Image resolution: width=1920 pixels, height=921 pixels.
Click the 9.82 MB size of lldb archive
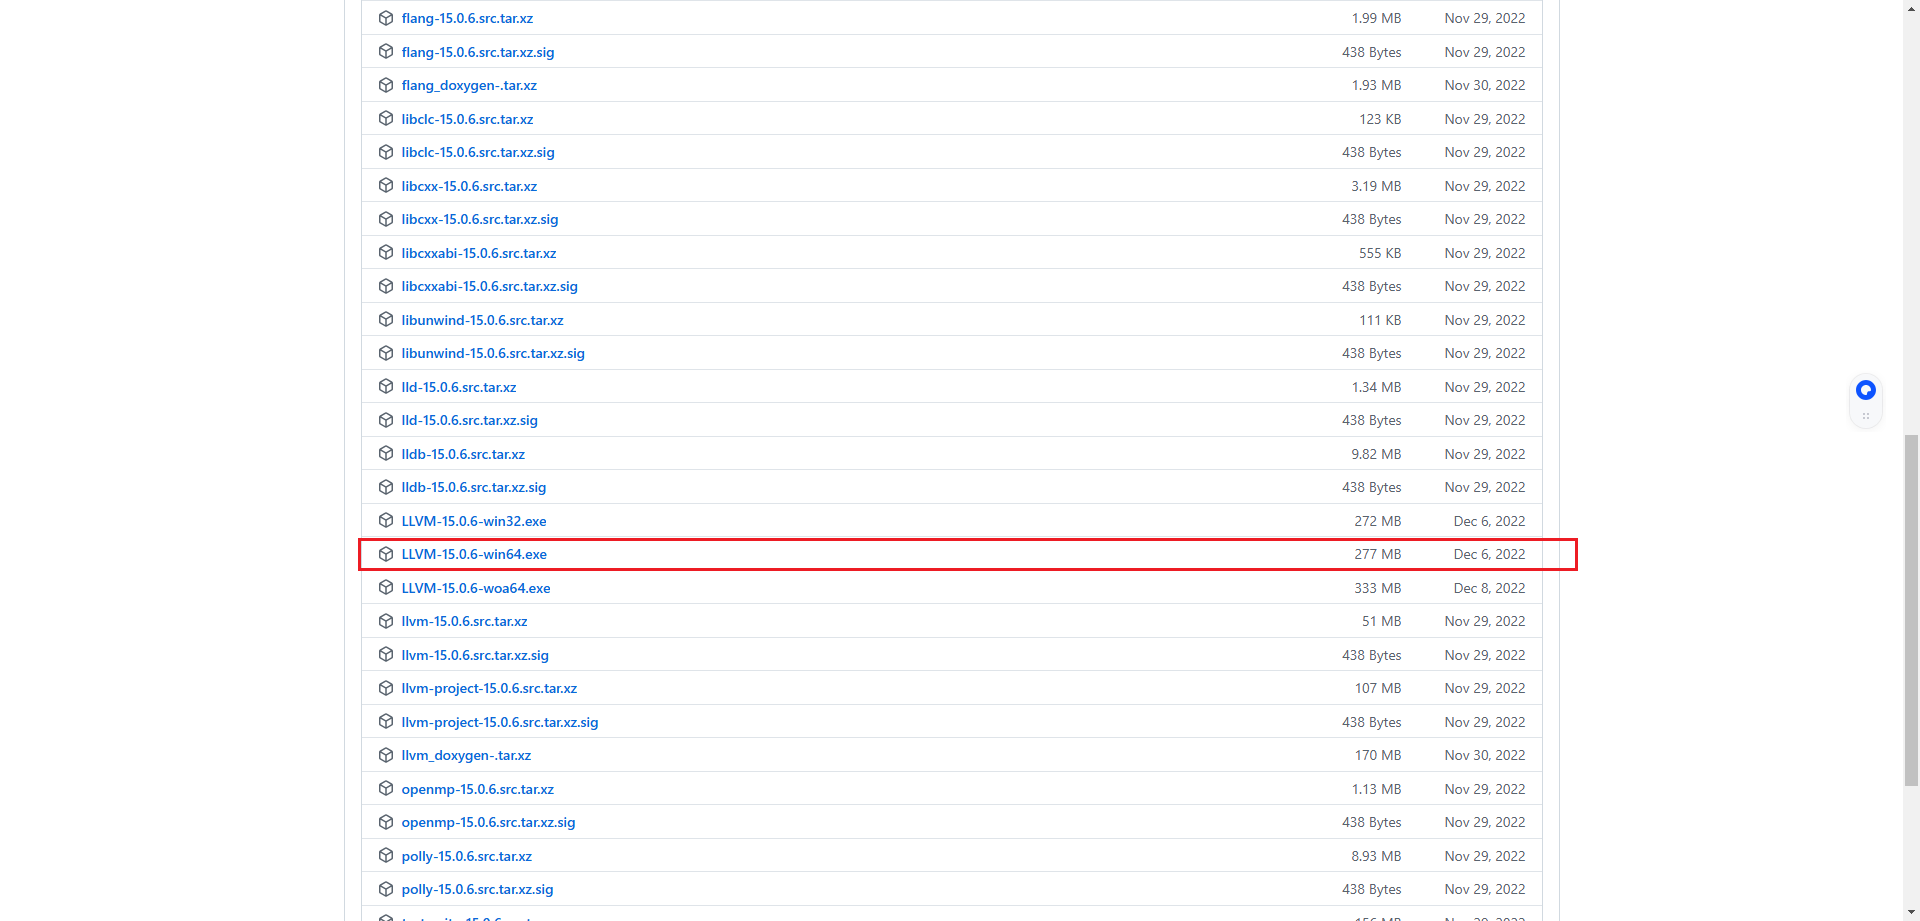tap(1376, 454)
